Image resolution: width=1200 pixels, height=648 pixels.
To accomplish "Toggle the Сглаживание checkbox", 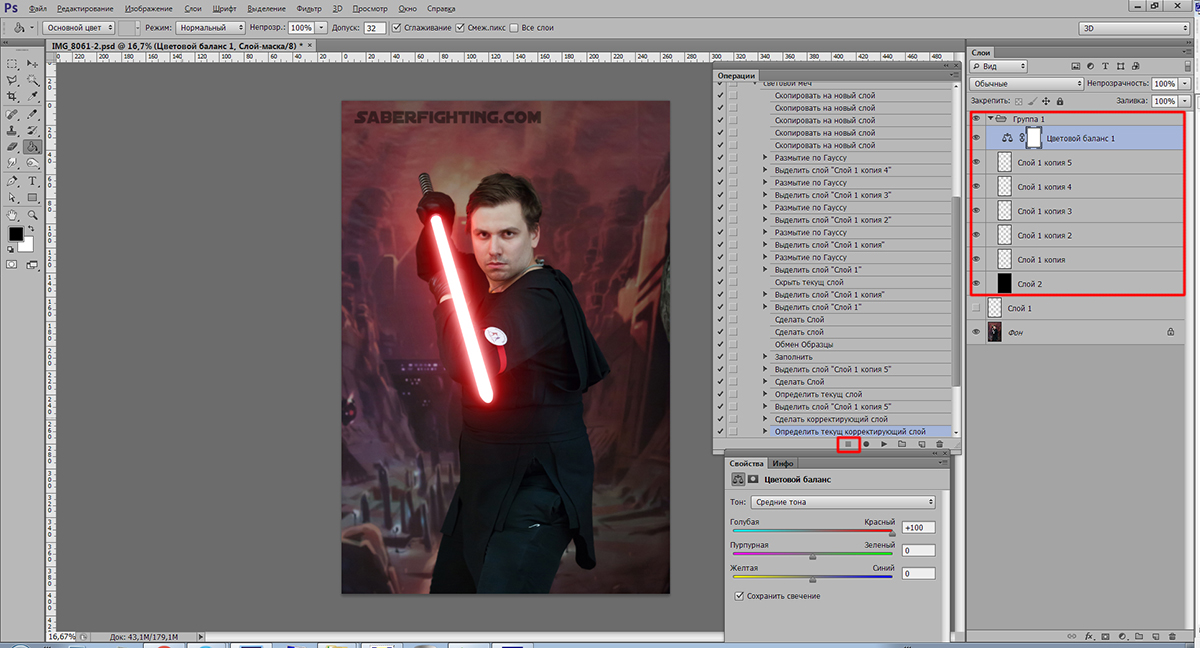I will [397, 27].
